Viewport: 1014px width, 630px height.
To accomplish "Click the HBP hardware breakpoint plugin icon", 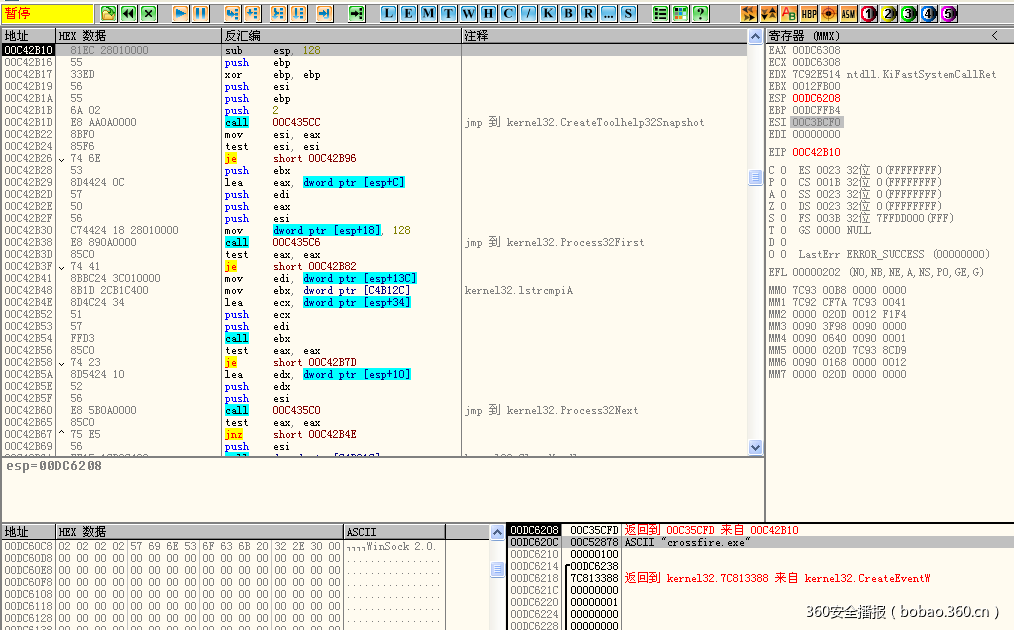I will click(809, 13).
